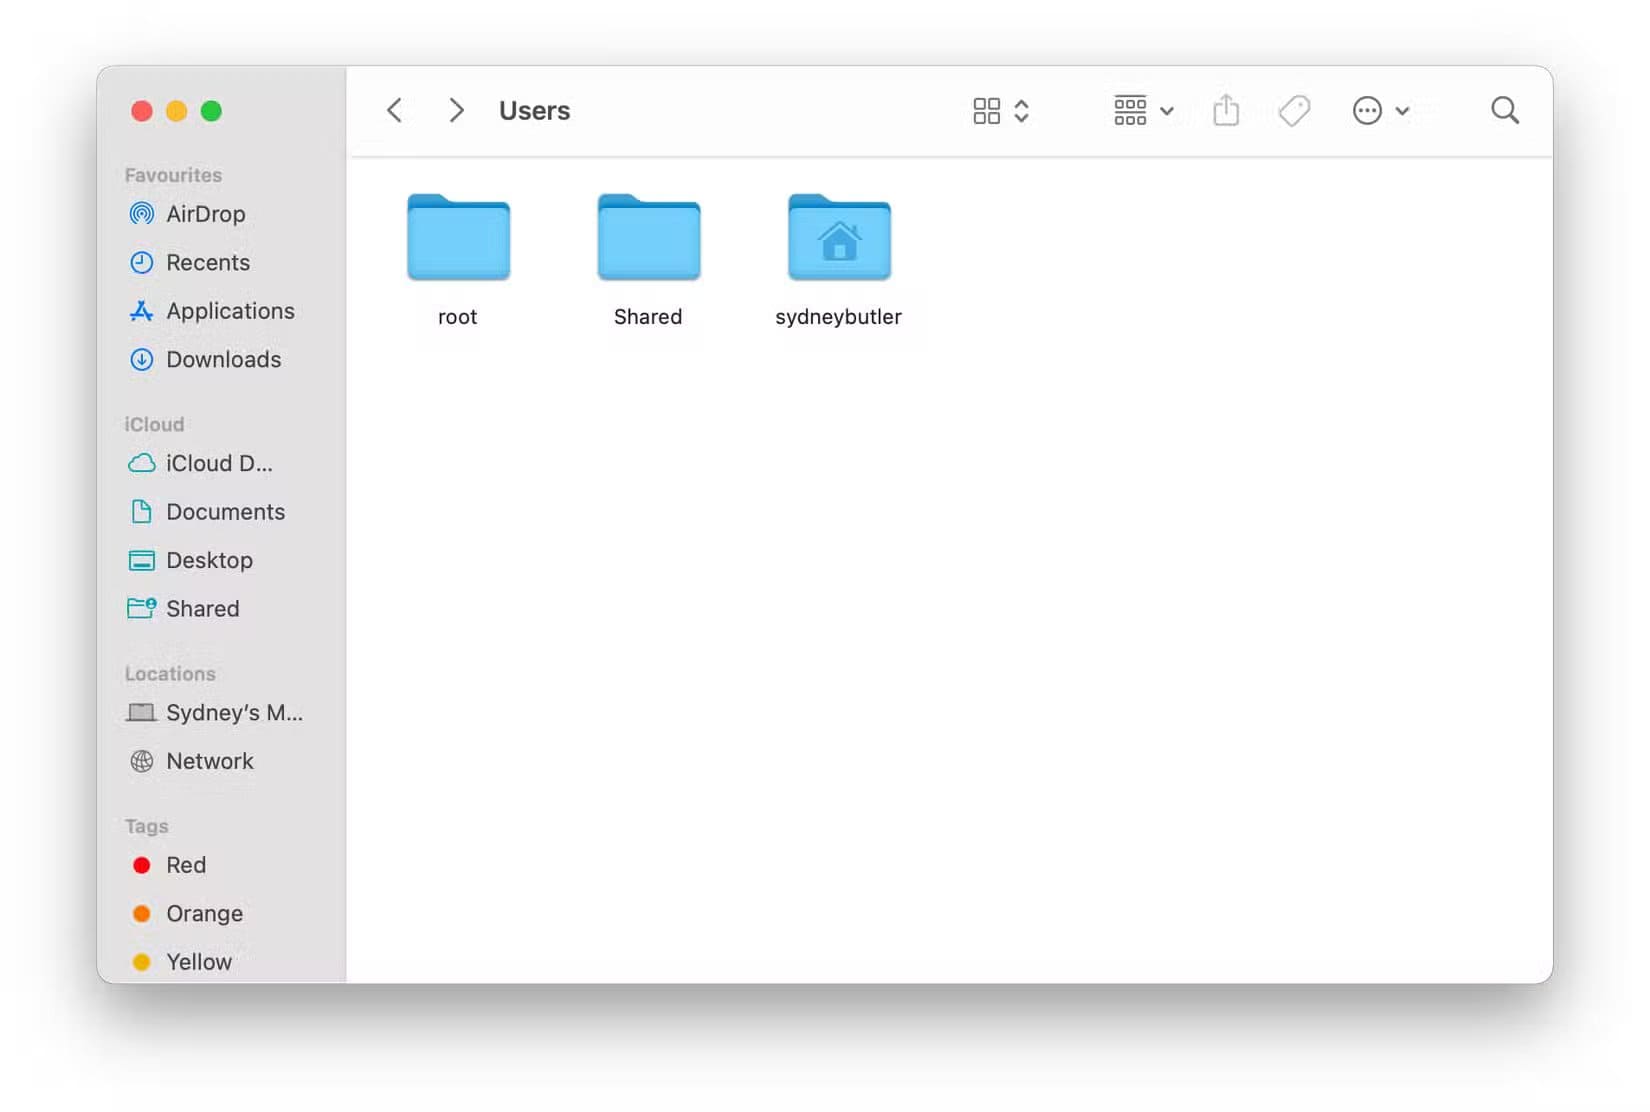Select the Shared folder in Users
This screenshot has height=1112, width=1650.
[648, 238]
